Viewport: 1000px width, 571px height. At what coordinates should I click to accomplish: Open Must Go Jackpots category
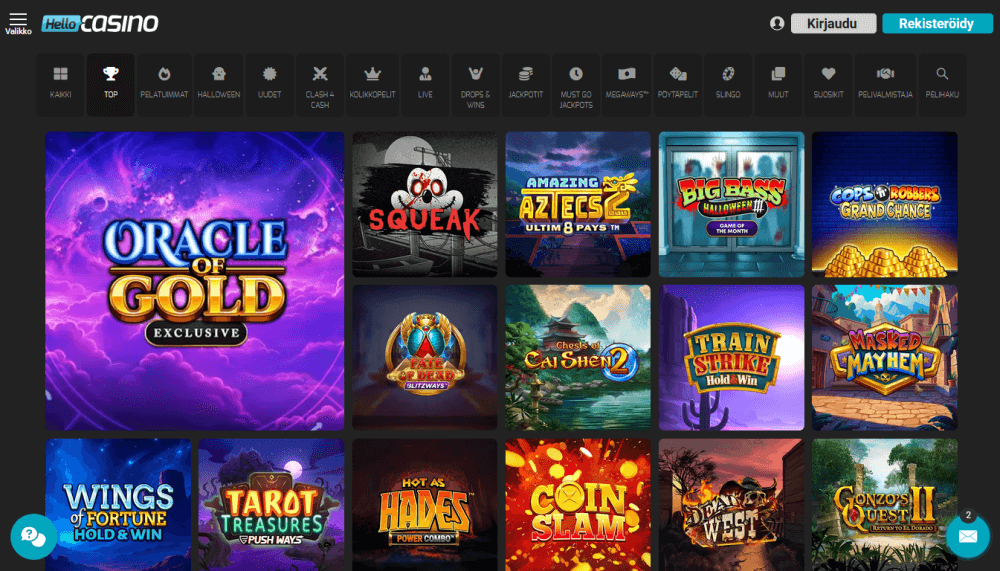pyautogui.click(x=576, y=83)
